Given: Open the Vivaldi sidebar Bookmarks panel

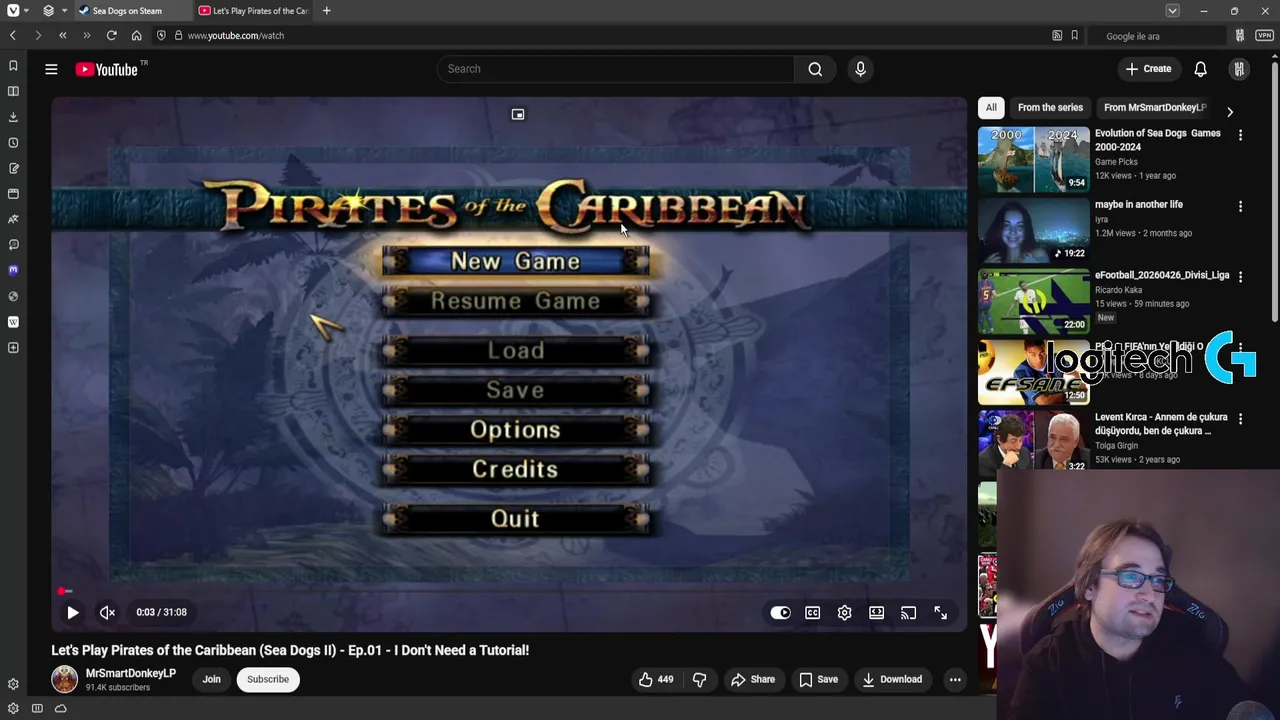Looking at the screenshot, I should tap(13, 65).
